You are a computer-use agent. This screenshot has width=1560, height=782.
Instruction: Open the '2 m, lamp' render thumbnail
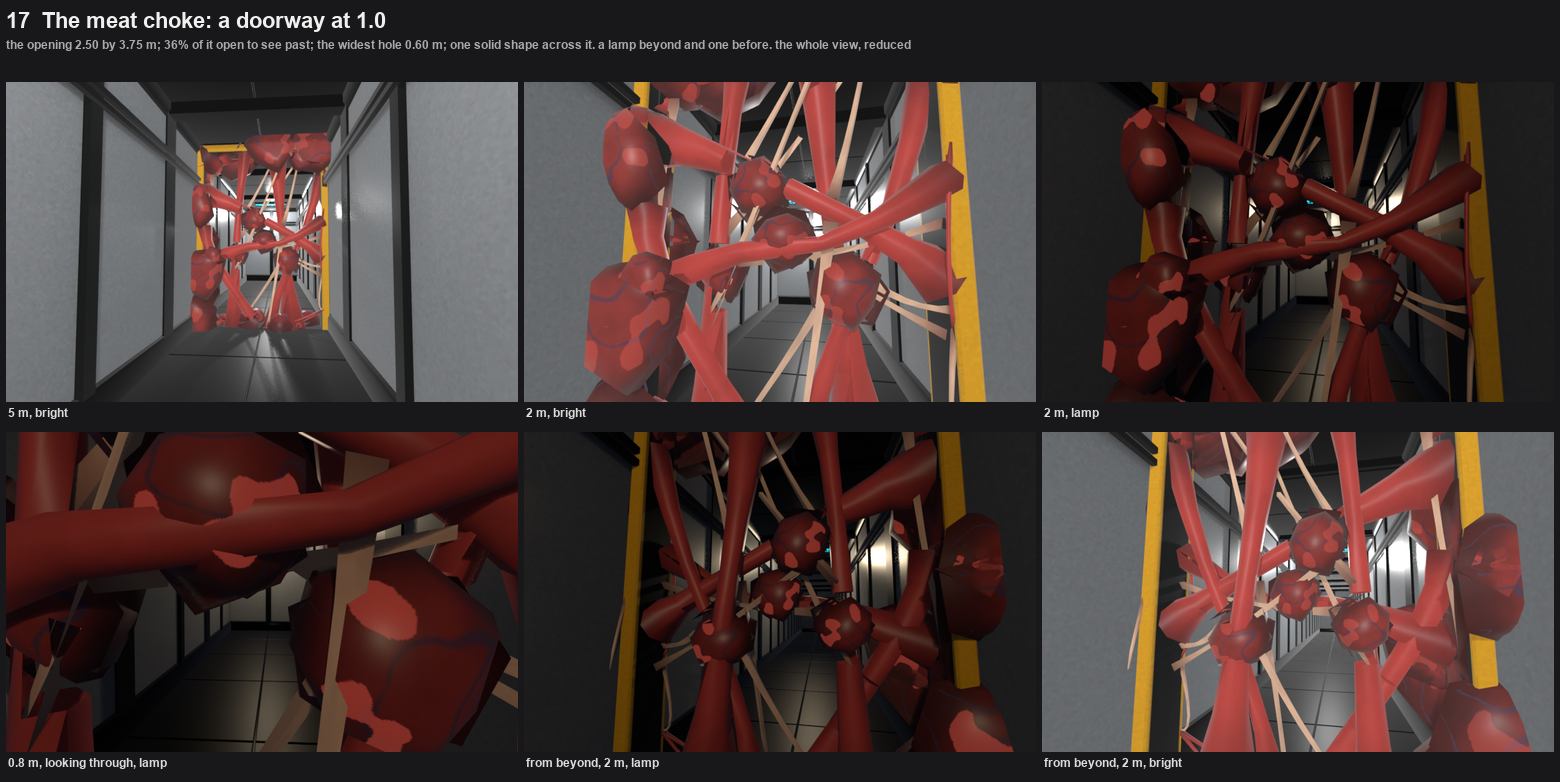click(1298, 242)
